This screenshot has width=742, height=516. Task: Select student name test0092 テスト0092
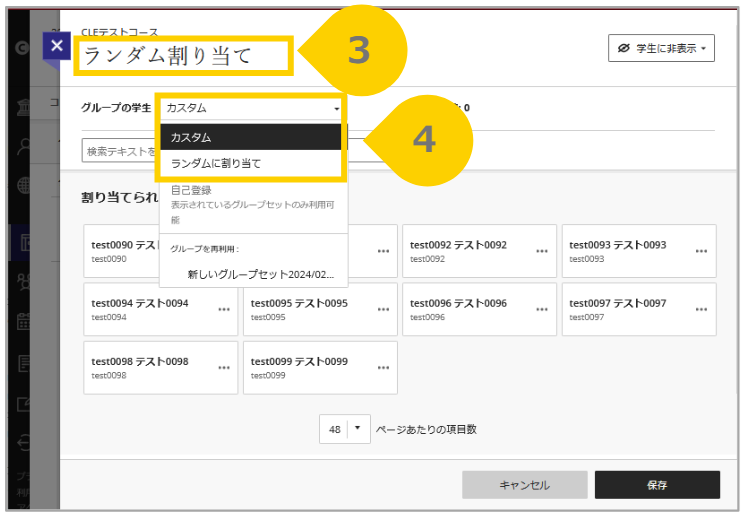[x=458, y=245]
